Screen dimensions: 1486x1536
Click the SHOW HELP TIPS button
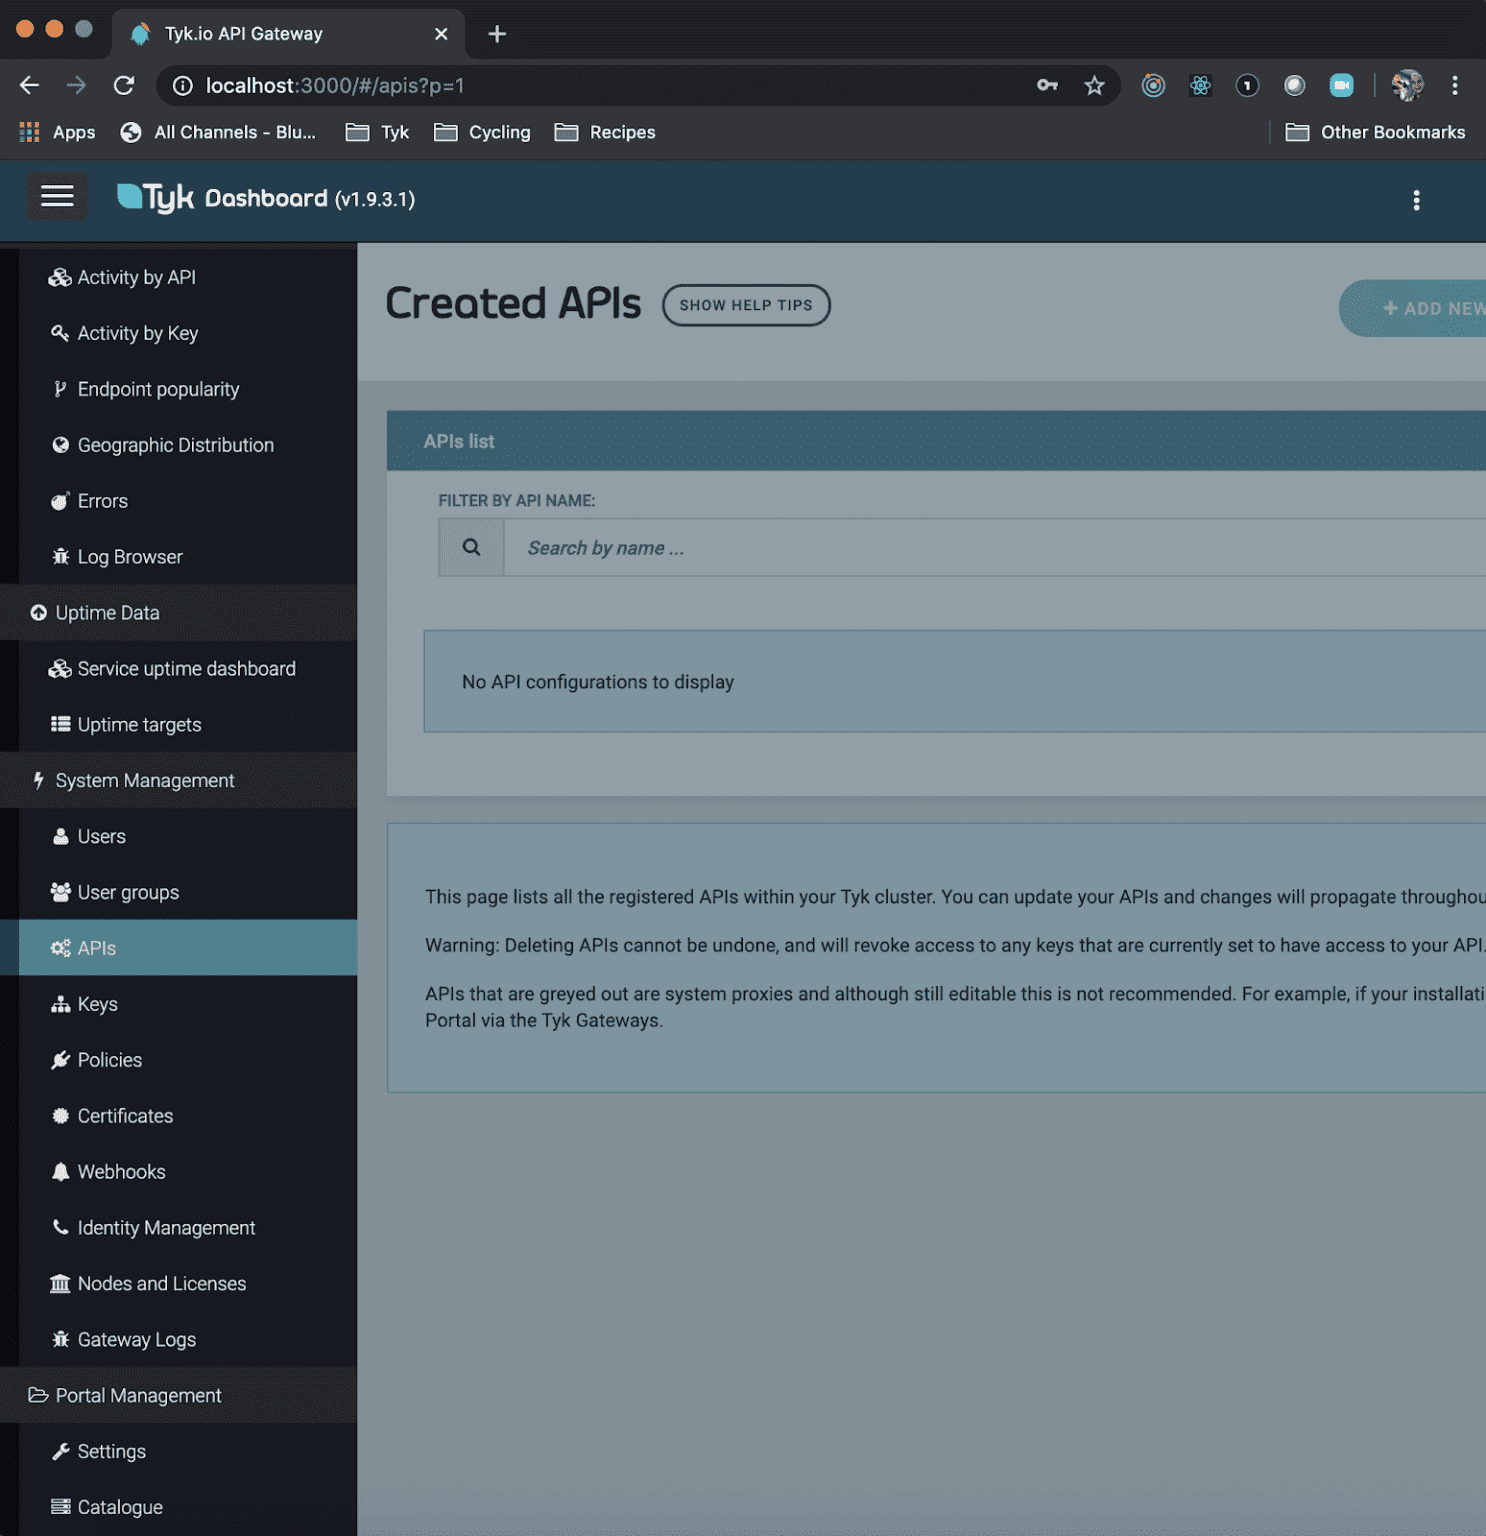[x=746, y=305]
